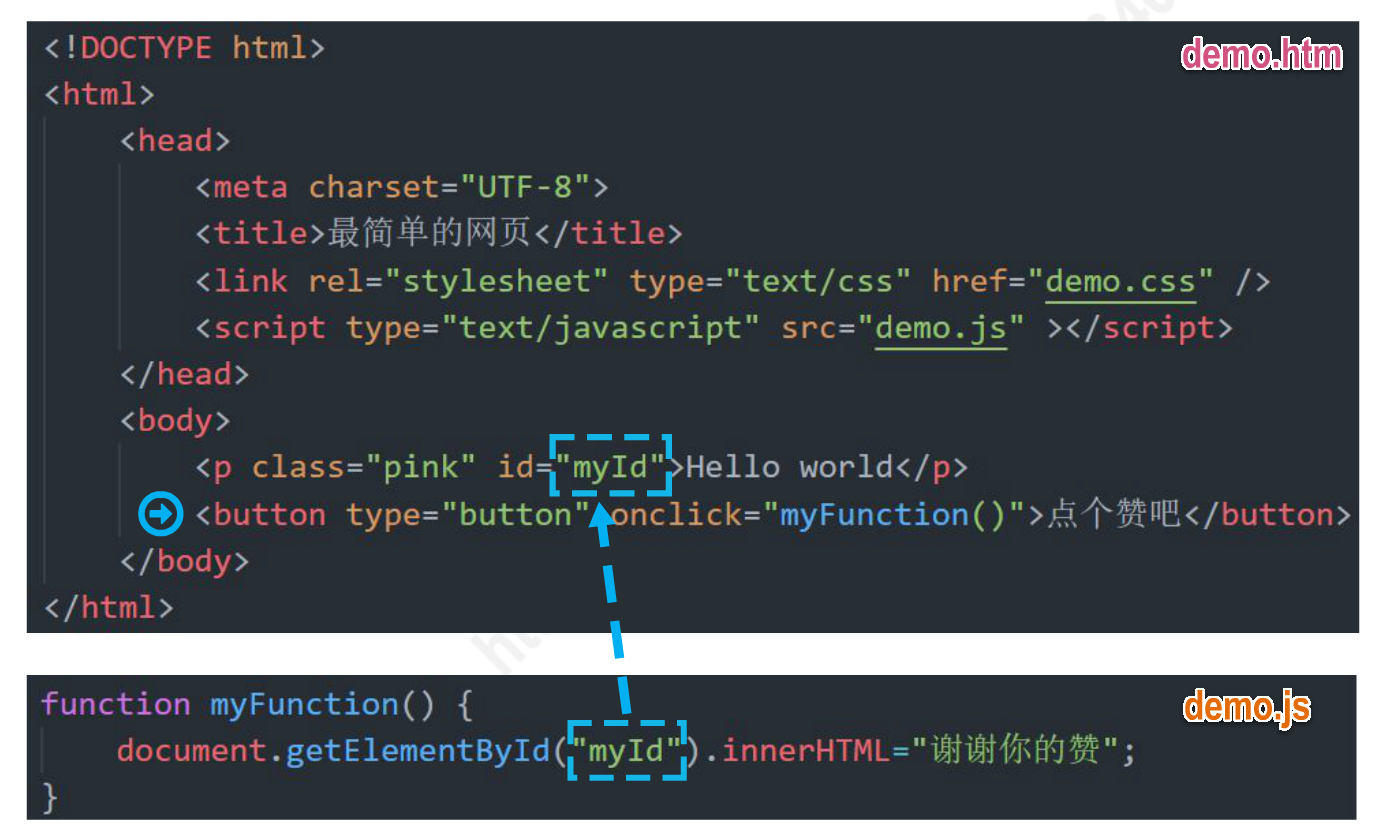
Task: Click the closing </p> tag
Action: [x=931, y=467]
